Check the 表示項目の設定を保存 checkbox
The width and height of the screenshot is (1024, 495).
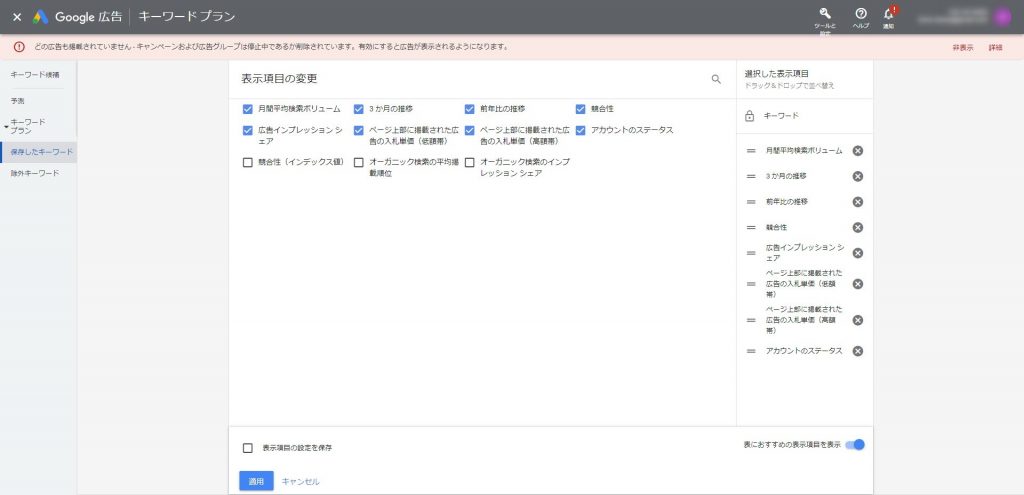tap(248, 448)
